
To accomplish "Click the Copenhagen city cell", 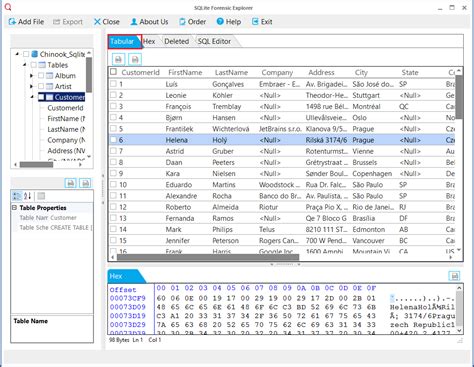I will (x=372, y=173).
